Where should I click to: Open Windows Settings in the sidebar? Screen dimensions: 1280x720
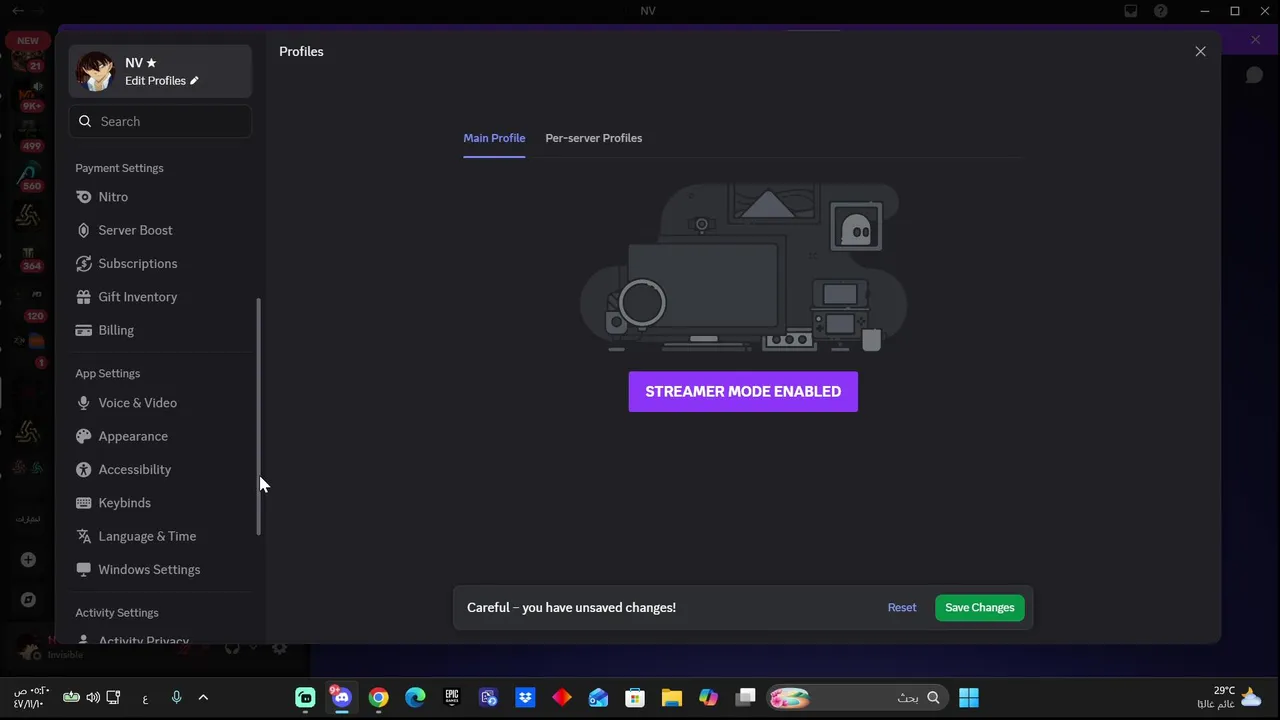tap(160, 570)
